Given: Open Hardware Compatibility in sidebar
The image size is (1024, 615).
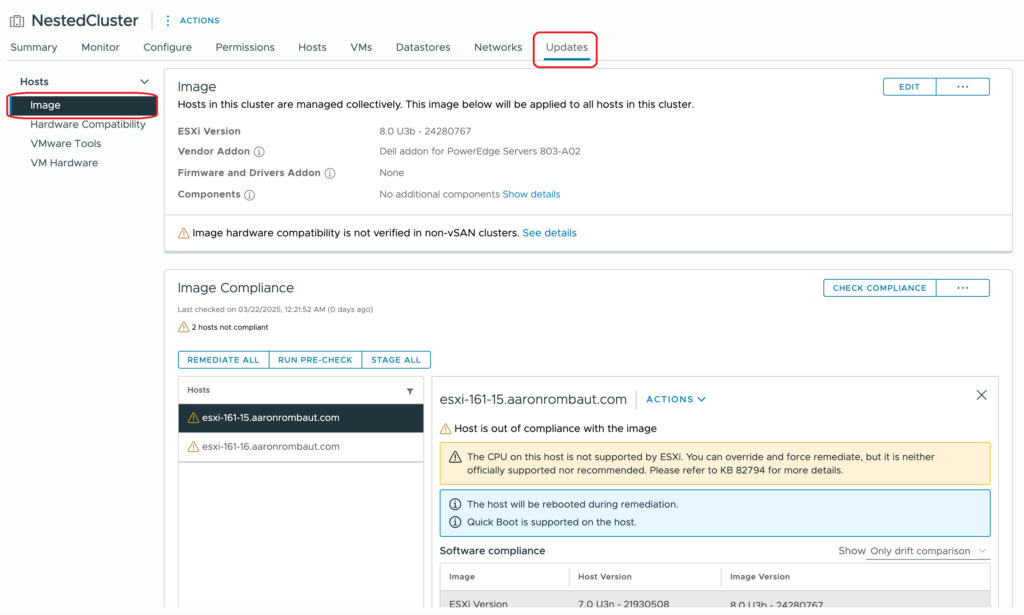Looking at the screenshot, I should tap(87, 125).
